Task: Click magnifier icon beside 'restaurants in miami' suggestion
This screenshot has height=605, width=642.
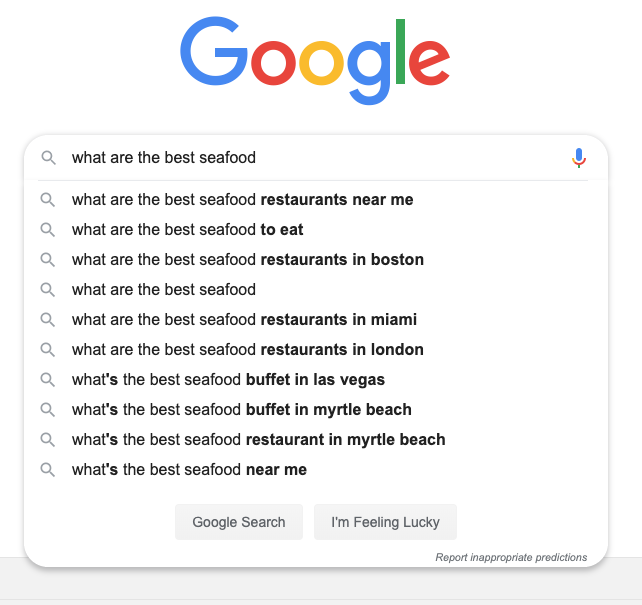Action: pyautogui.click(x=47, y=319)
